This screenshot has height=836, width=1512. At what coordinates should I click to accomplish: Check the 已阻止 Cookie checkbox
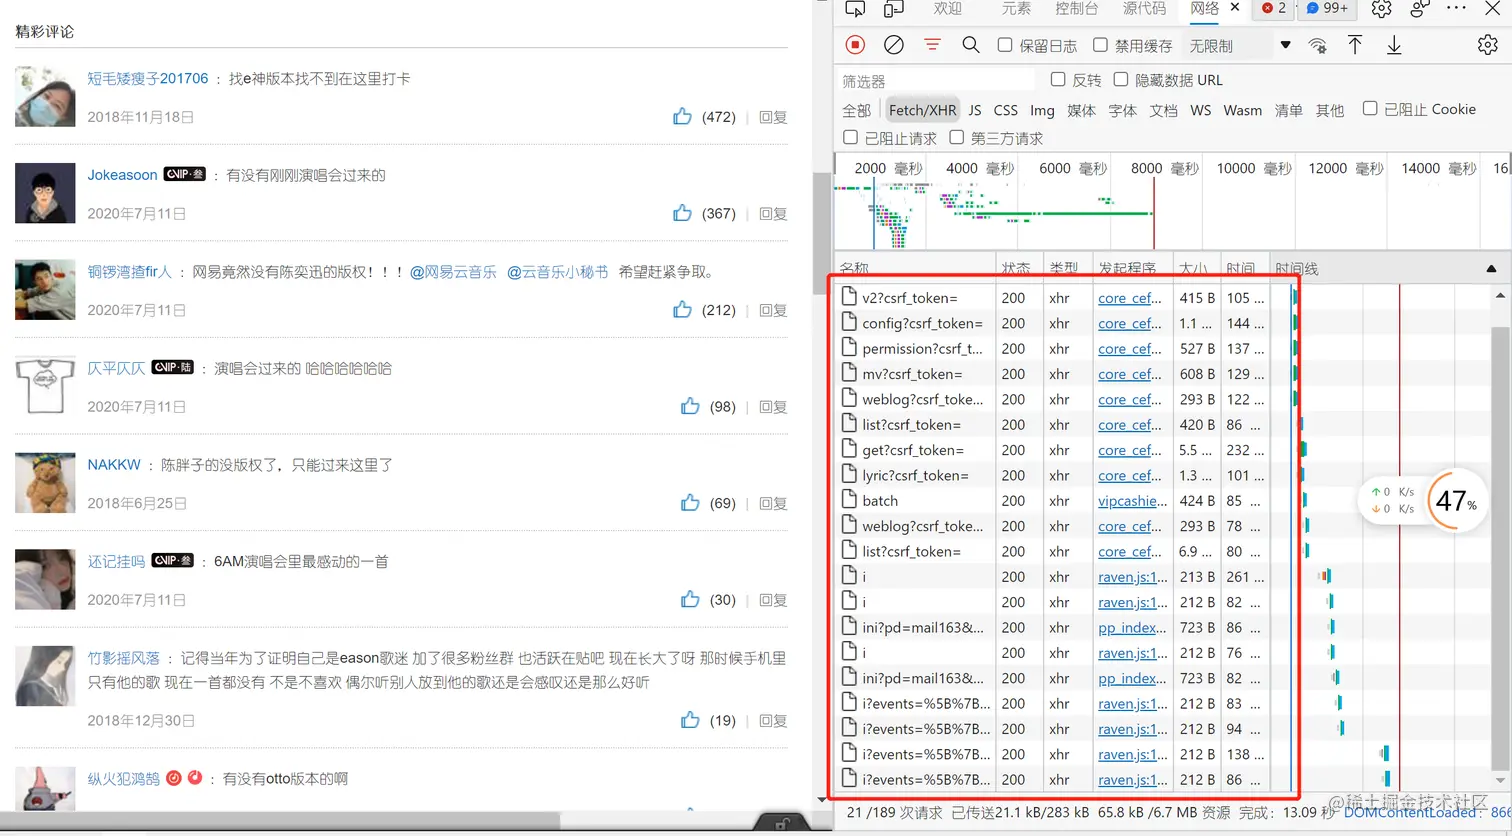pos(1370,108)
